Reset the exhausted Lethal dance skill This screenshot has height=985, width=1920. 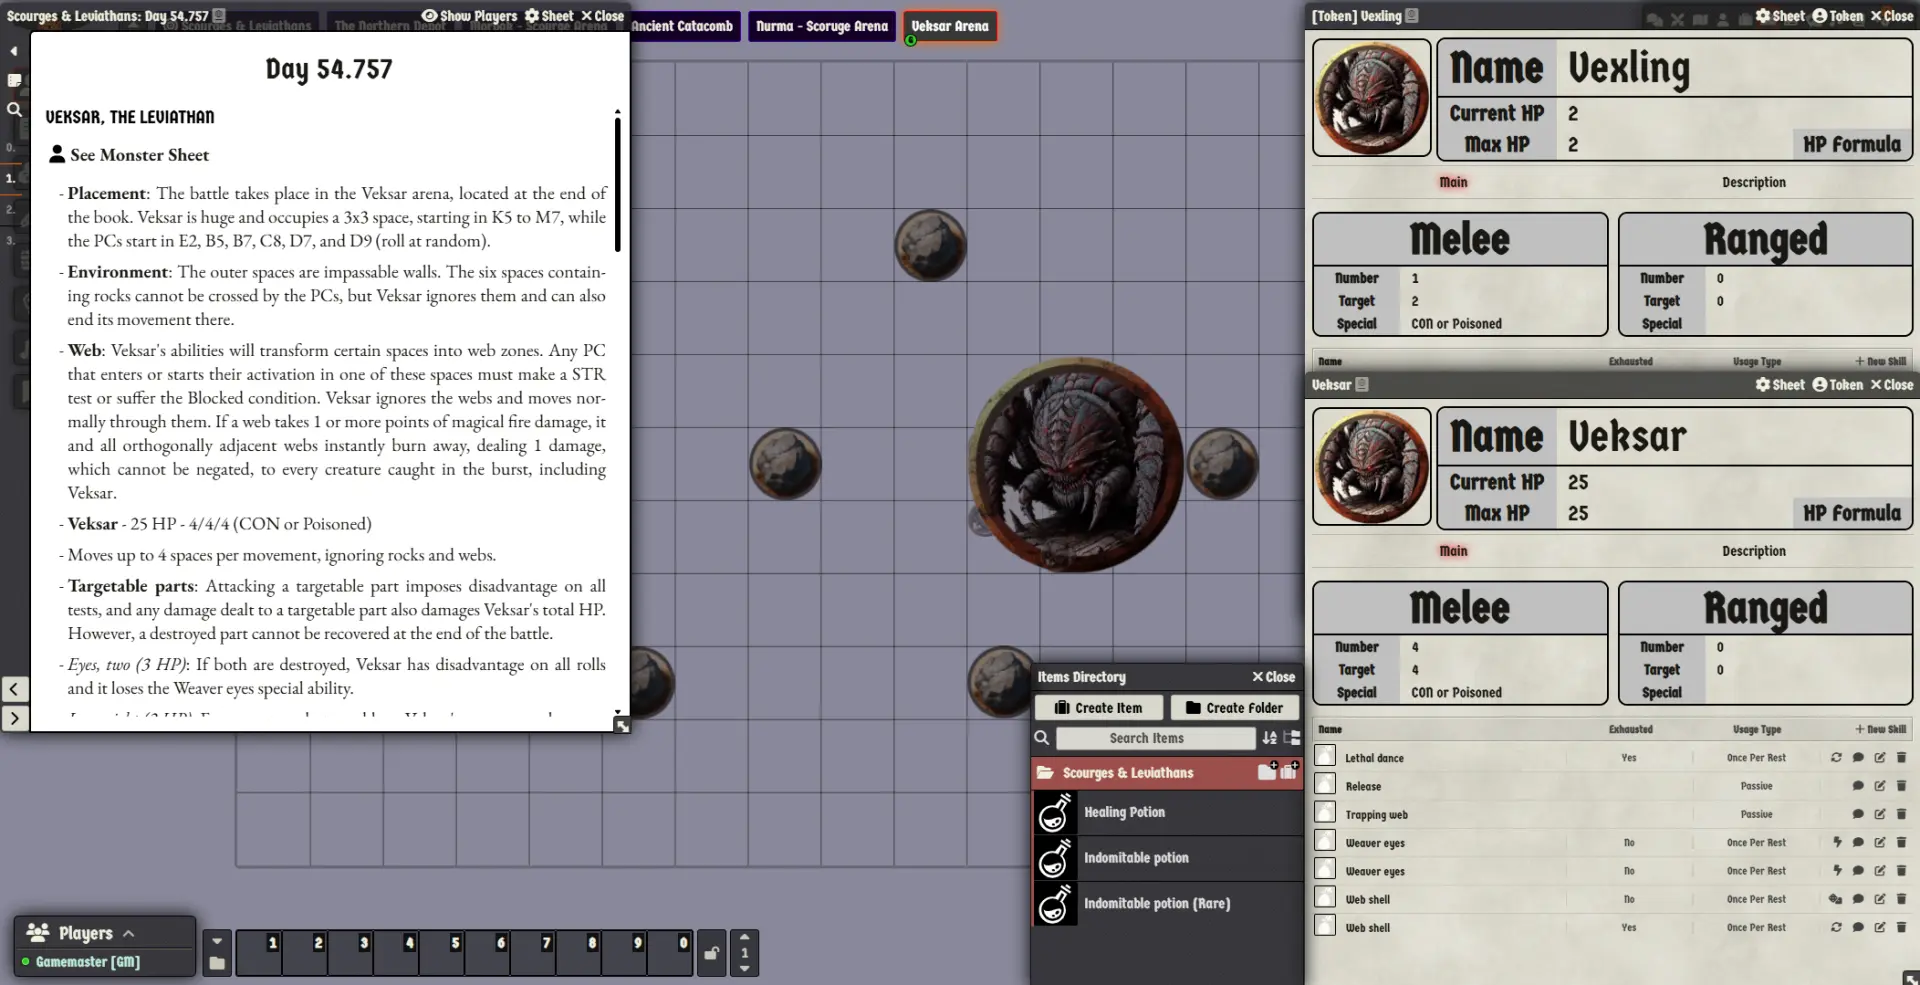coord(1835,758)
